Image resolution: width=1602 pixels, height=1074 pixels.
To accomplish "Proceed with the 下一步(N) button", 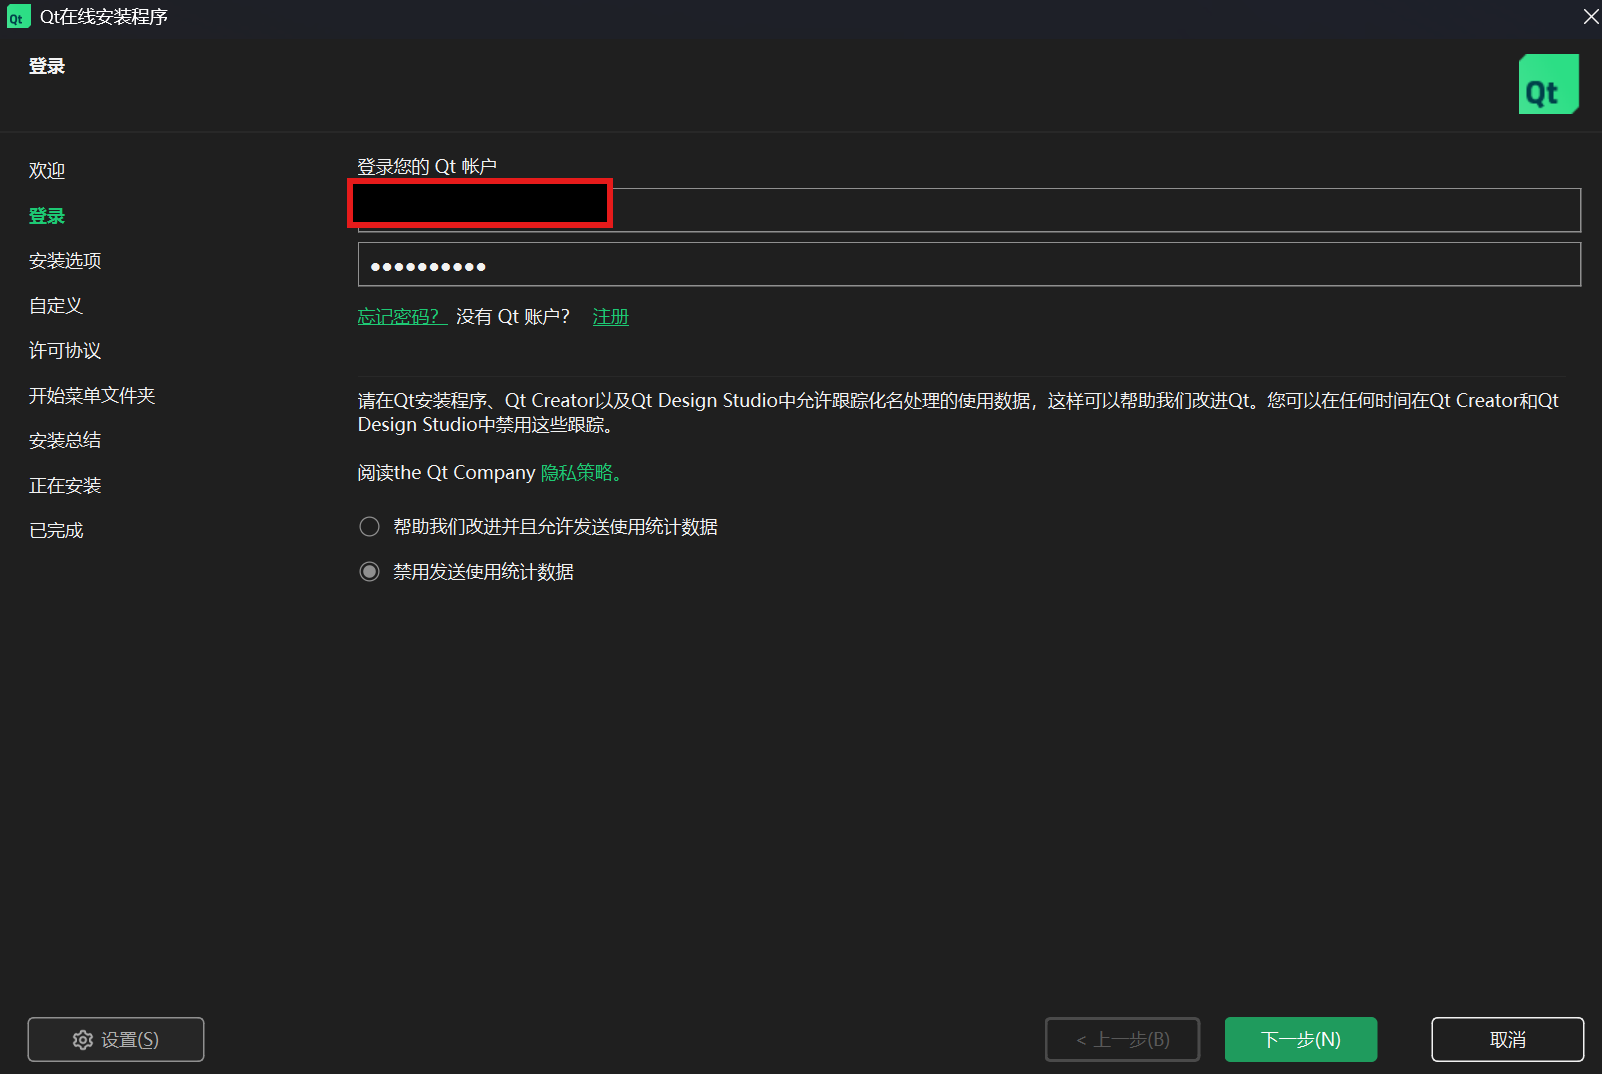I will pyautogui.click(x=1301, y=1040).
